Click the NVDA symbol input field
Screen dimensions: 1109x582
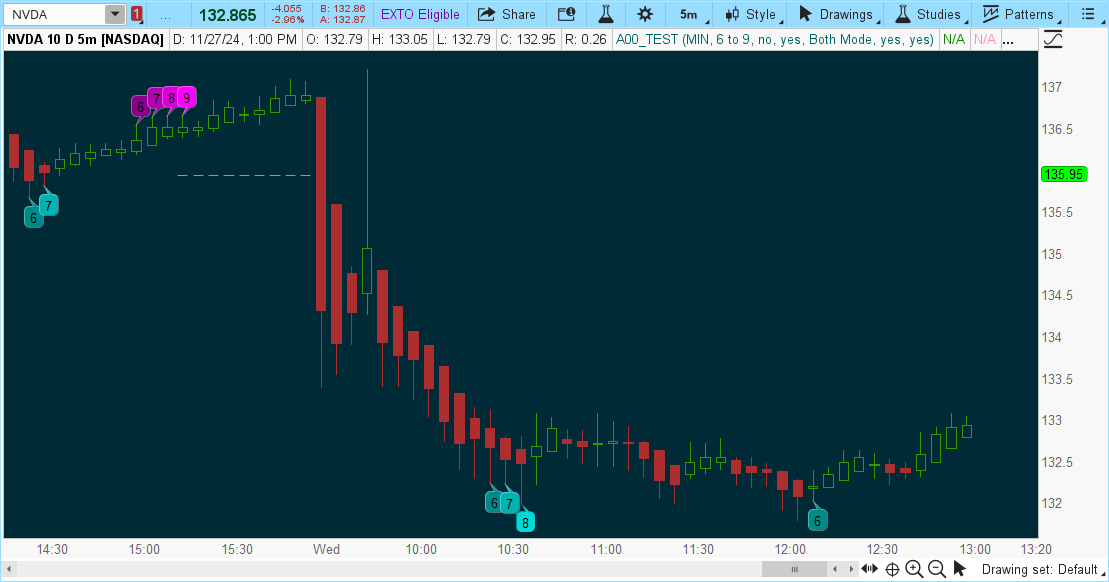point(55,14)
